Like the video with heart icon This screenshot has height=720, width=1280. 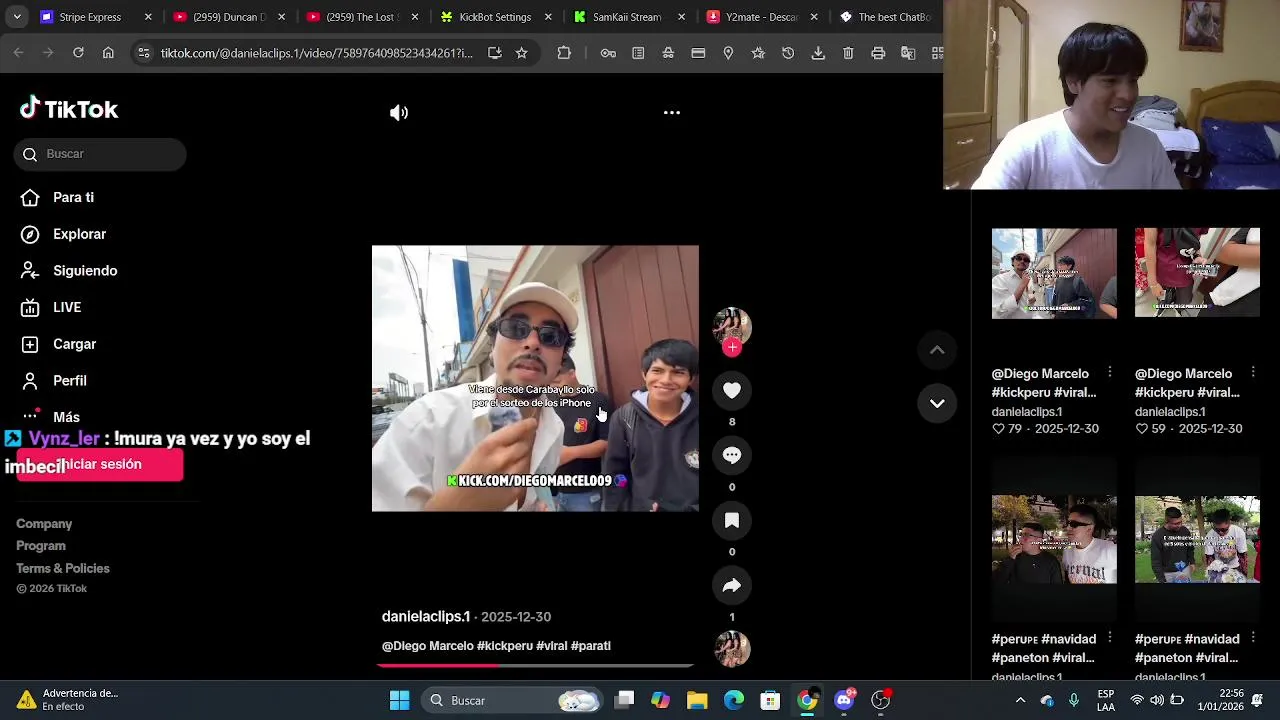click(x=732, y=391)
